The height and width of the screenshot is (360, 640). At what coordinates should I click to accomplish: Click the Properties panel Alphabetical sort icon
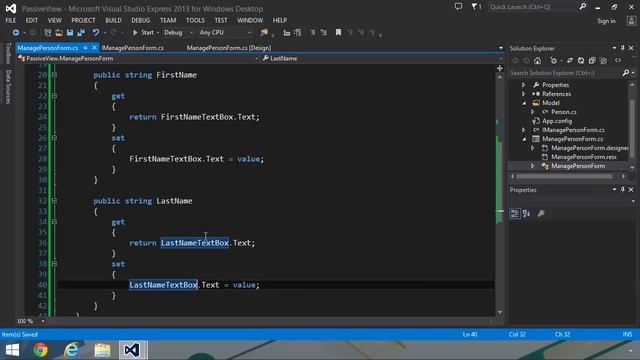[x=527, y=213]
